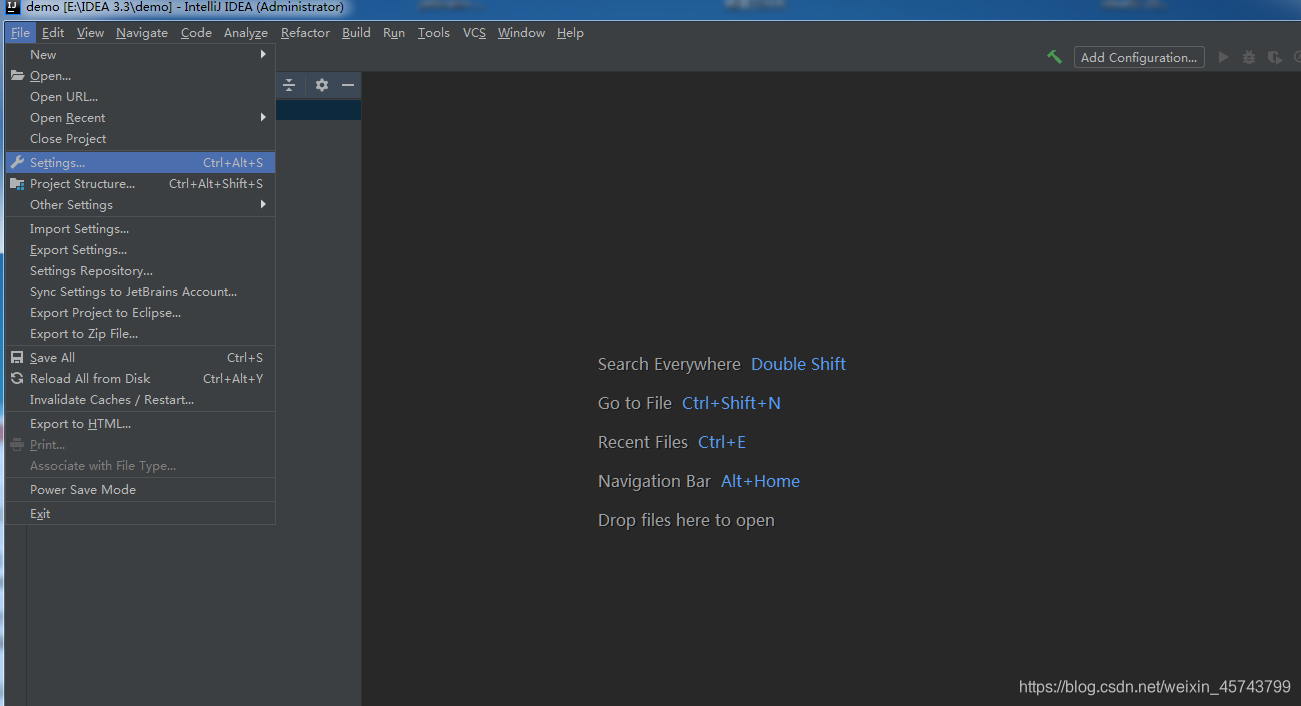Select Associate with File Type... entry

(x=140, y=466)
